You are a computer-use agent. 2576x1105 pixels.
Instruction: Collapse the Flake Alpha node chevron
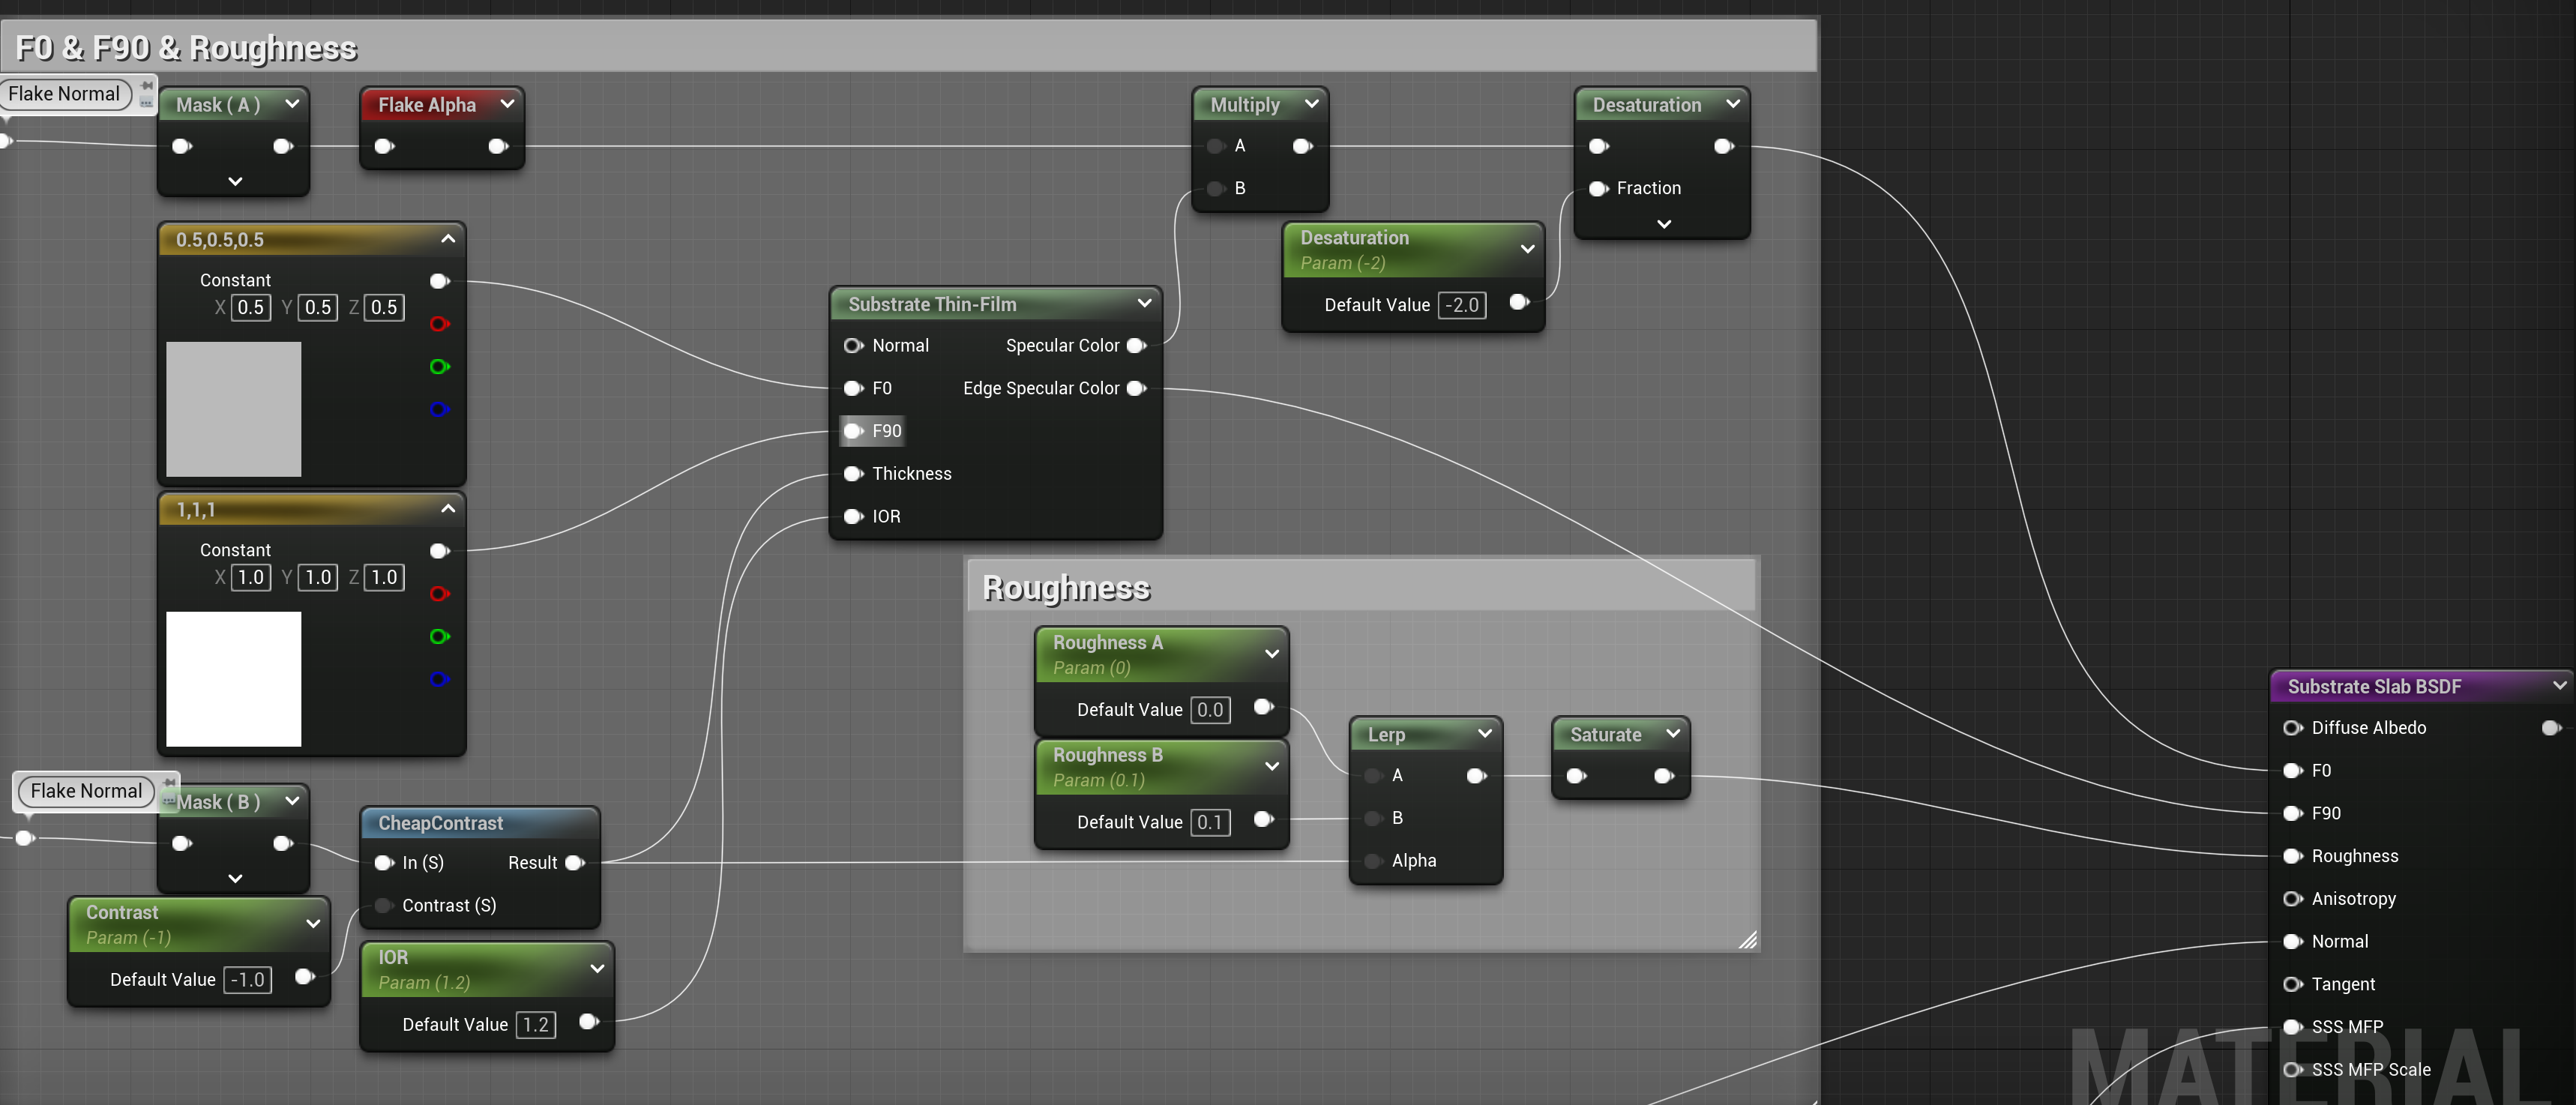coord(507,103)
